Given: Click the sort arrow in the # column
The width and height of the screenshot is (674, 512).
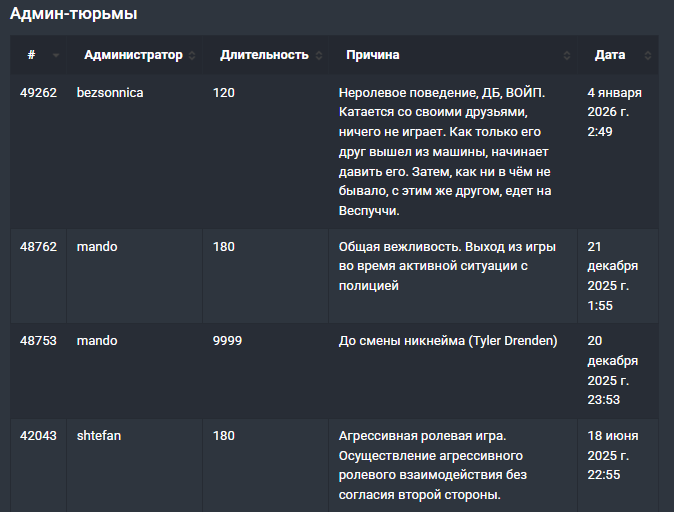Looking at the screenshot, I should point(56,55).
